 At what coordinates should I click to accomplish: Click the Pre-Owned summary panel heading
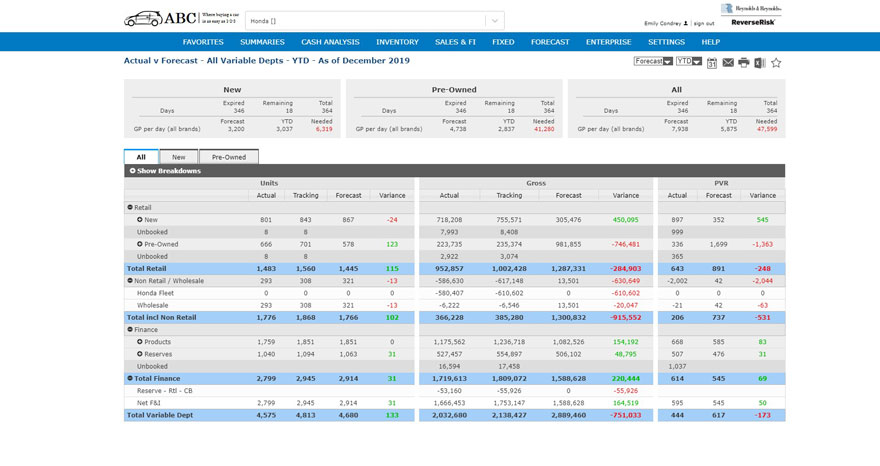tap(454, 90)
